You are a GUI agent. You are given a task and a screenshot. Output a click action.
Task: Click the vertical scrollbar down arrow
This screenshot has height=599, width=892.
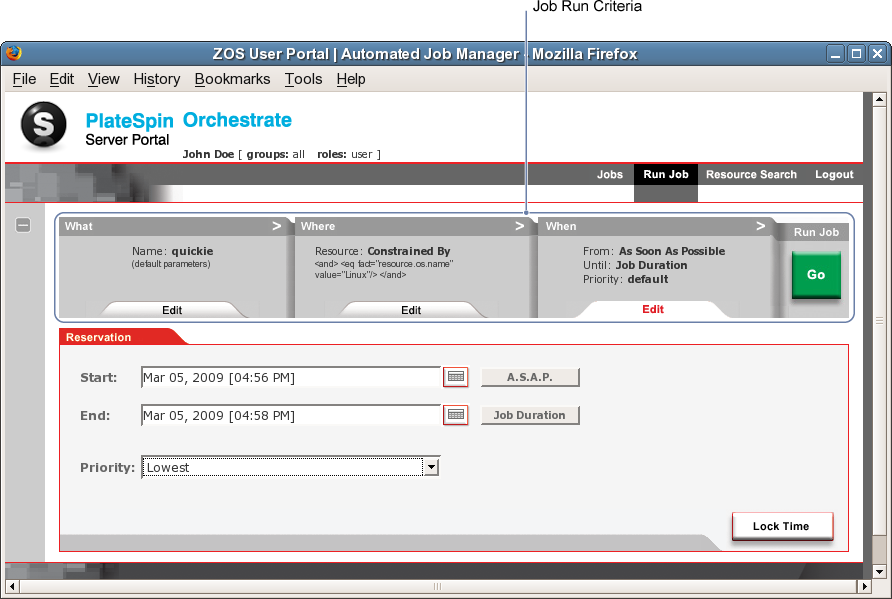click(879, 572)
